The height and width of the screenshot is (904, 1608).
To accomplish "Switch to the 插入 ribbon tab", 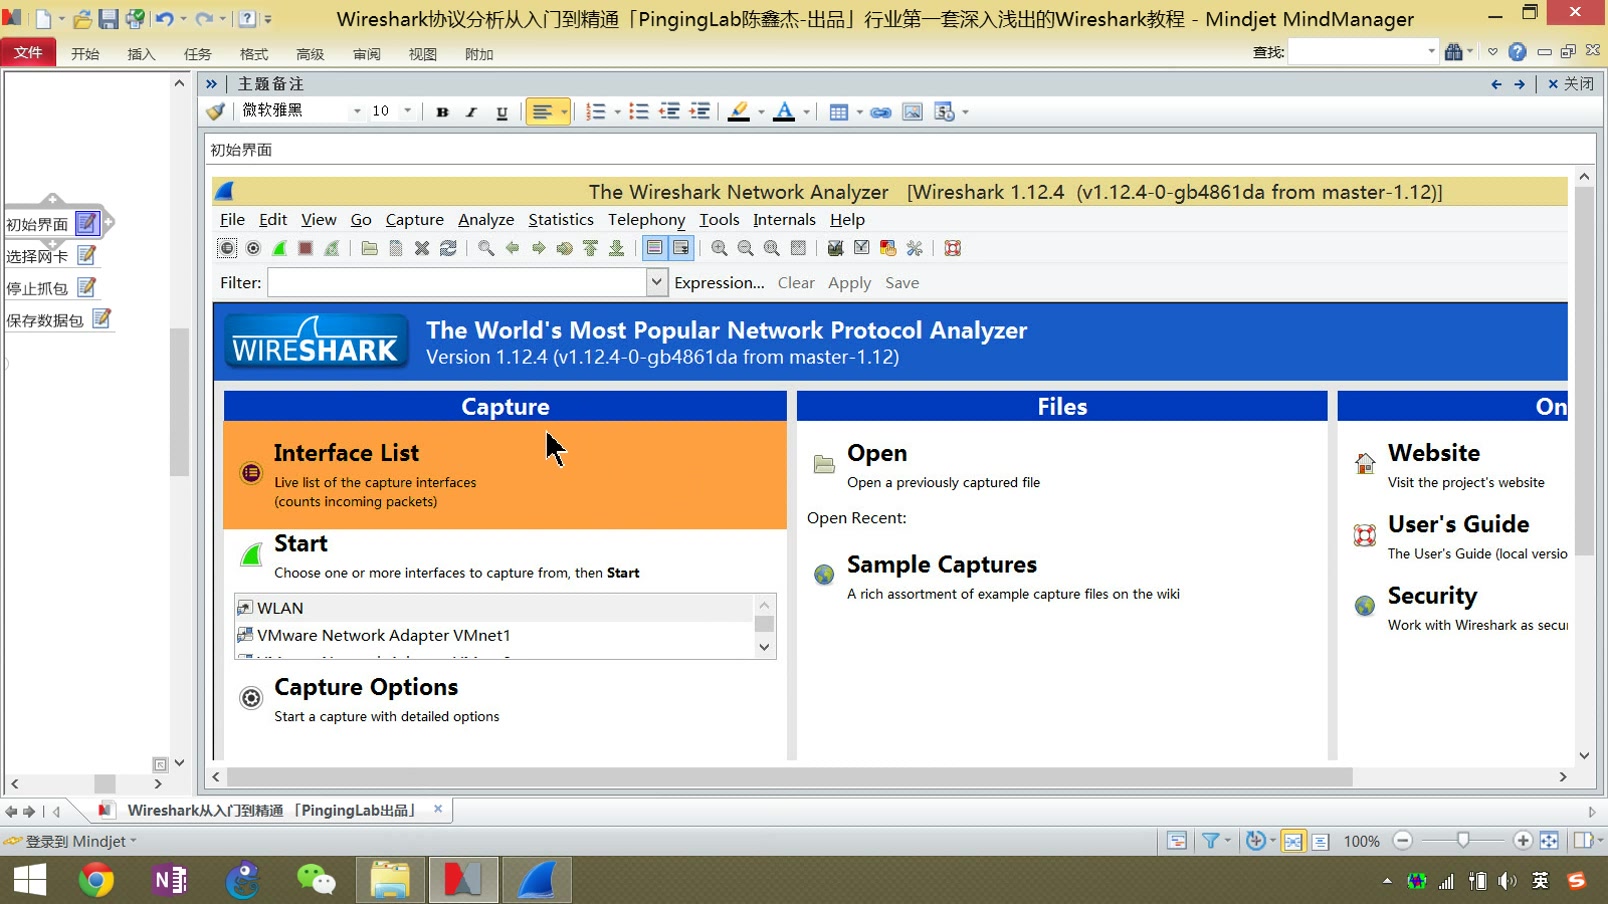I will click(x=141, y=54).
